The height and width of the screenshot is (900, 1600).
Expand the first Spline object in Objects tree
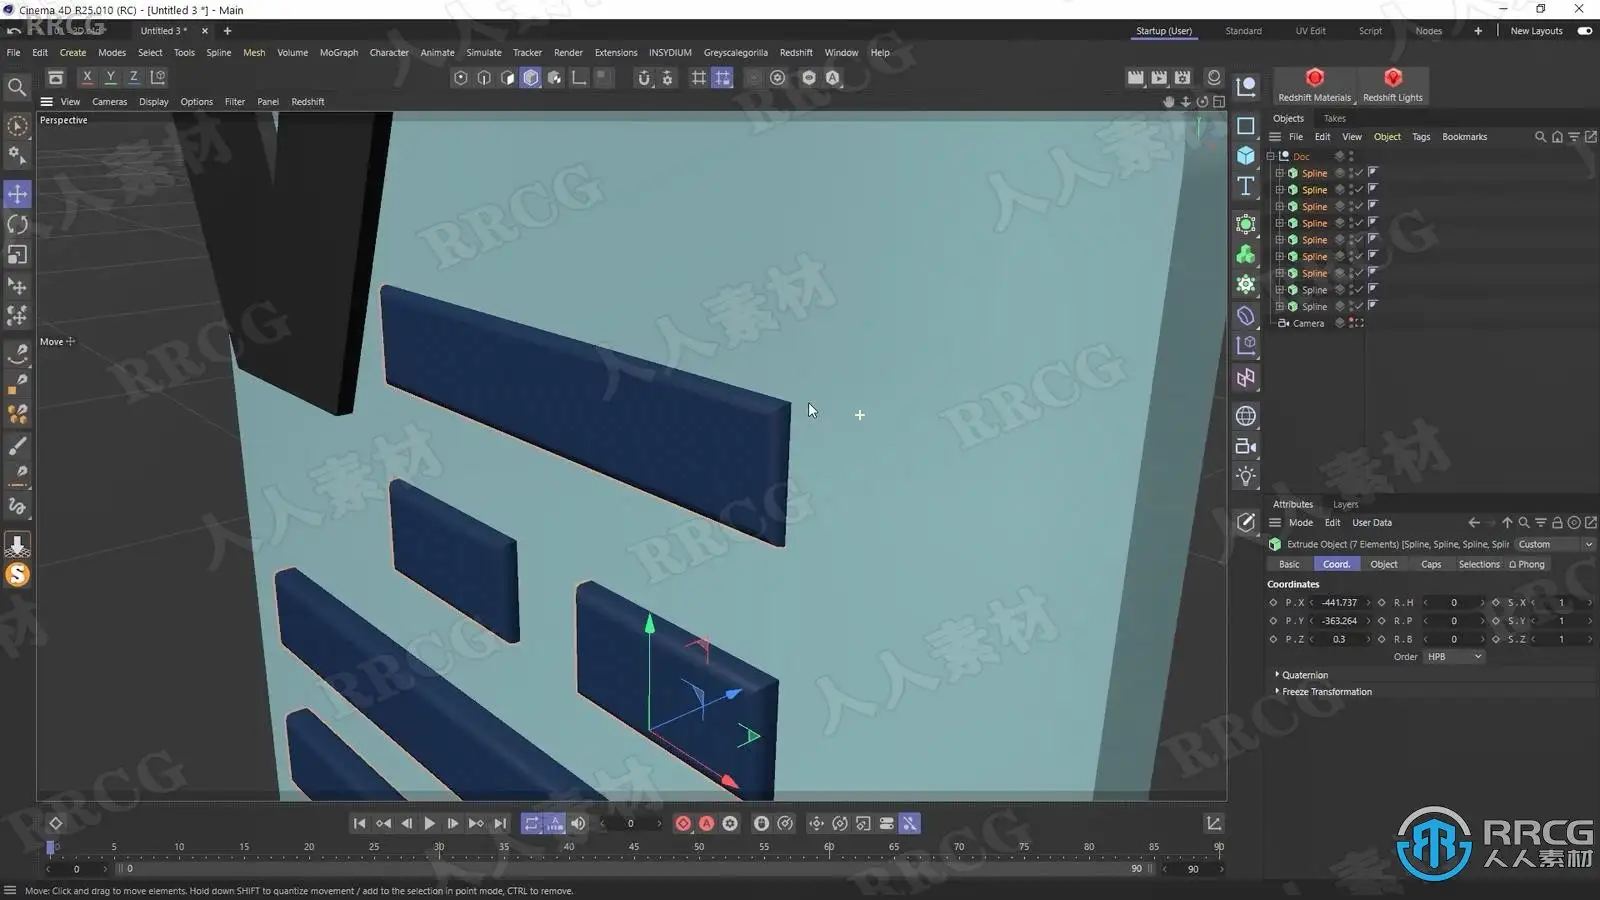pyautogui.click(x=1279, y=173)
